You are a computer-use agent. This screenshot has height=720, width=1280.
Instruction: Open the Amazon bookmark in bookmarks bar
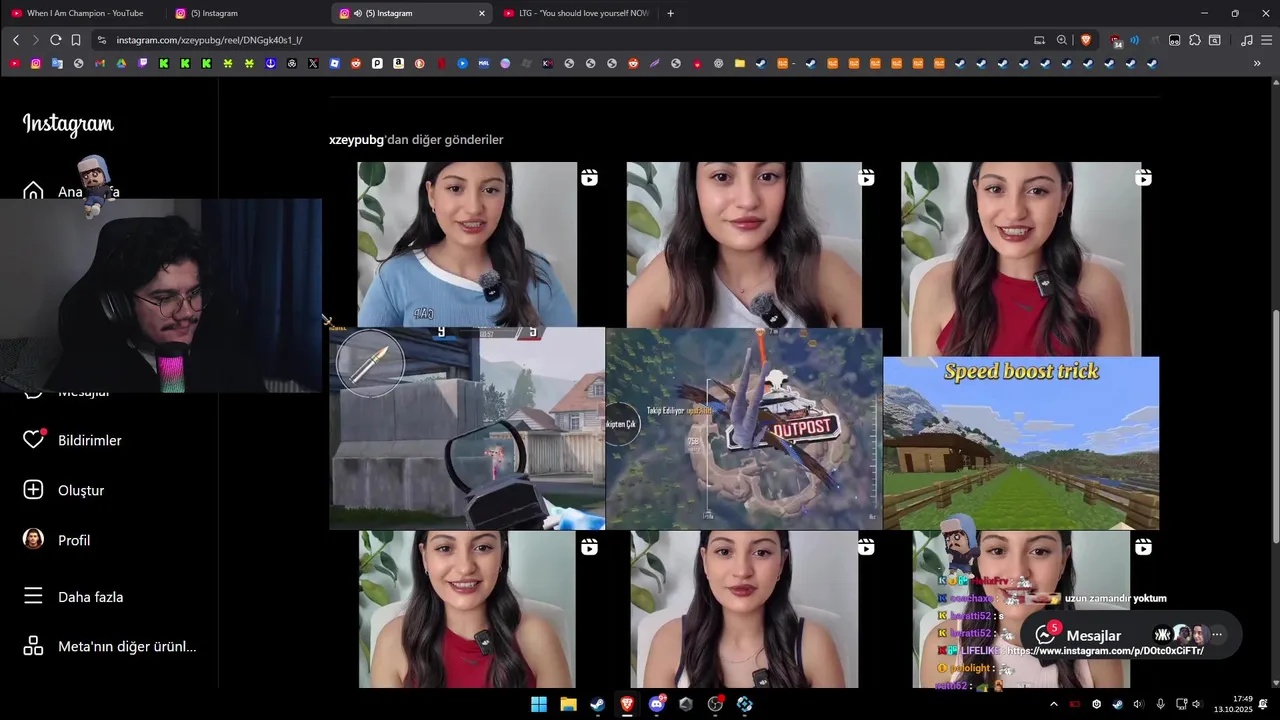[398, 63]
